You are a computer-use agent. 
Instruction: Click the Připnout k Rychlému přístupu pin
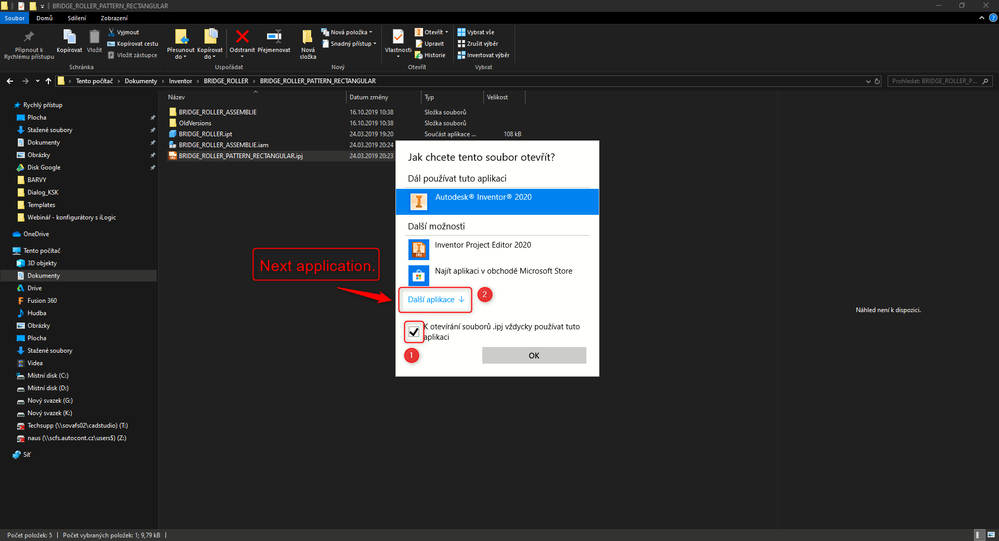29,45
